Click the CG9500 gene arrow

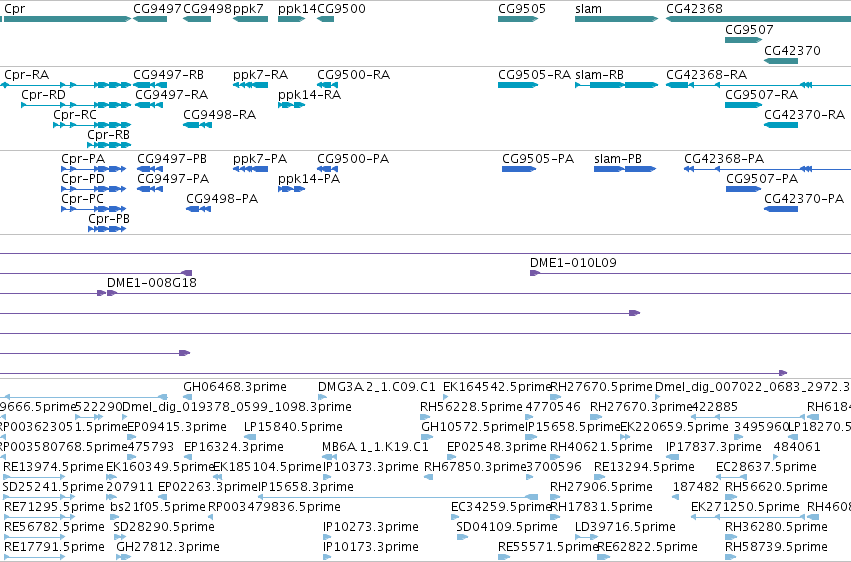coord(326,19)
